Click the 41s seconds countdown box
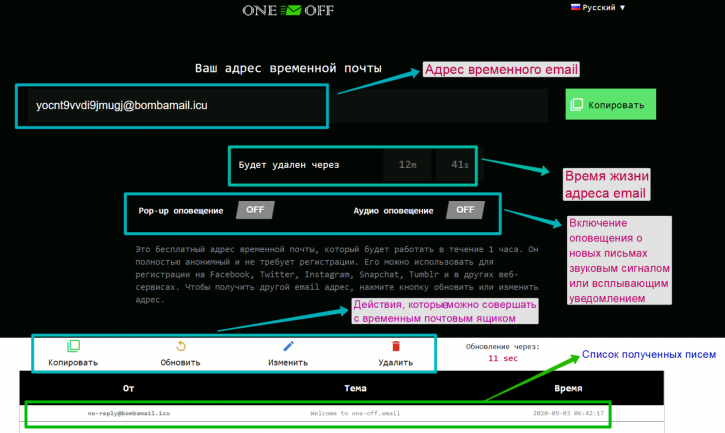Screen dimensions: 725x433 tap(460, 165)
